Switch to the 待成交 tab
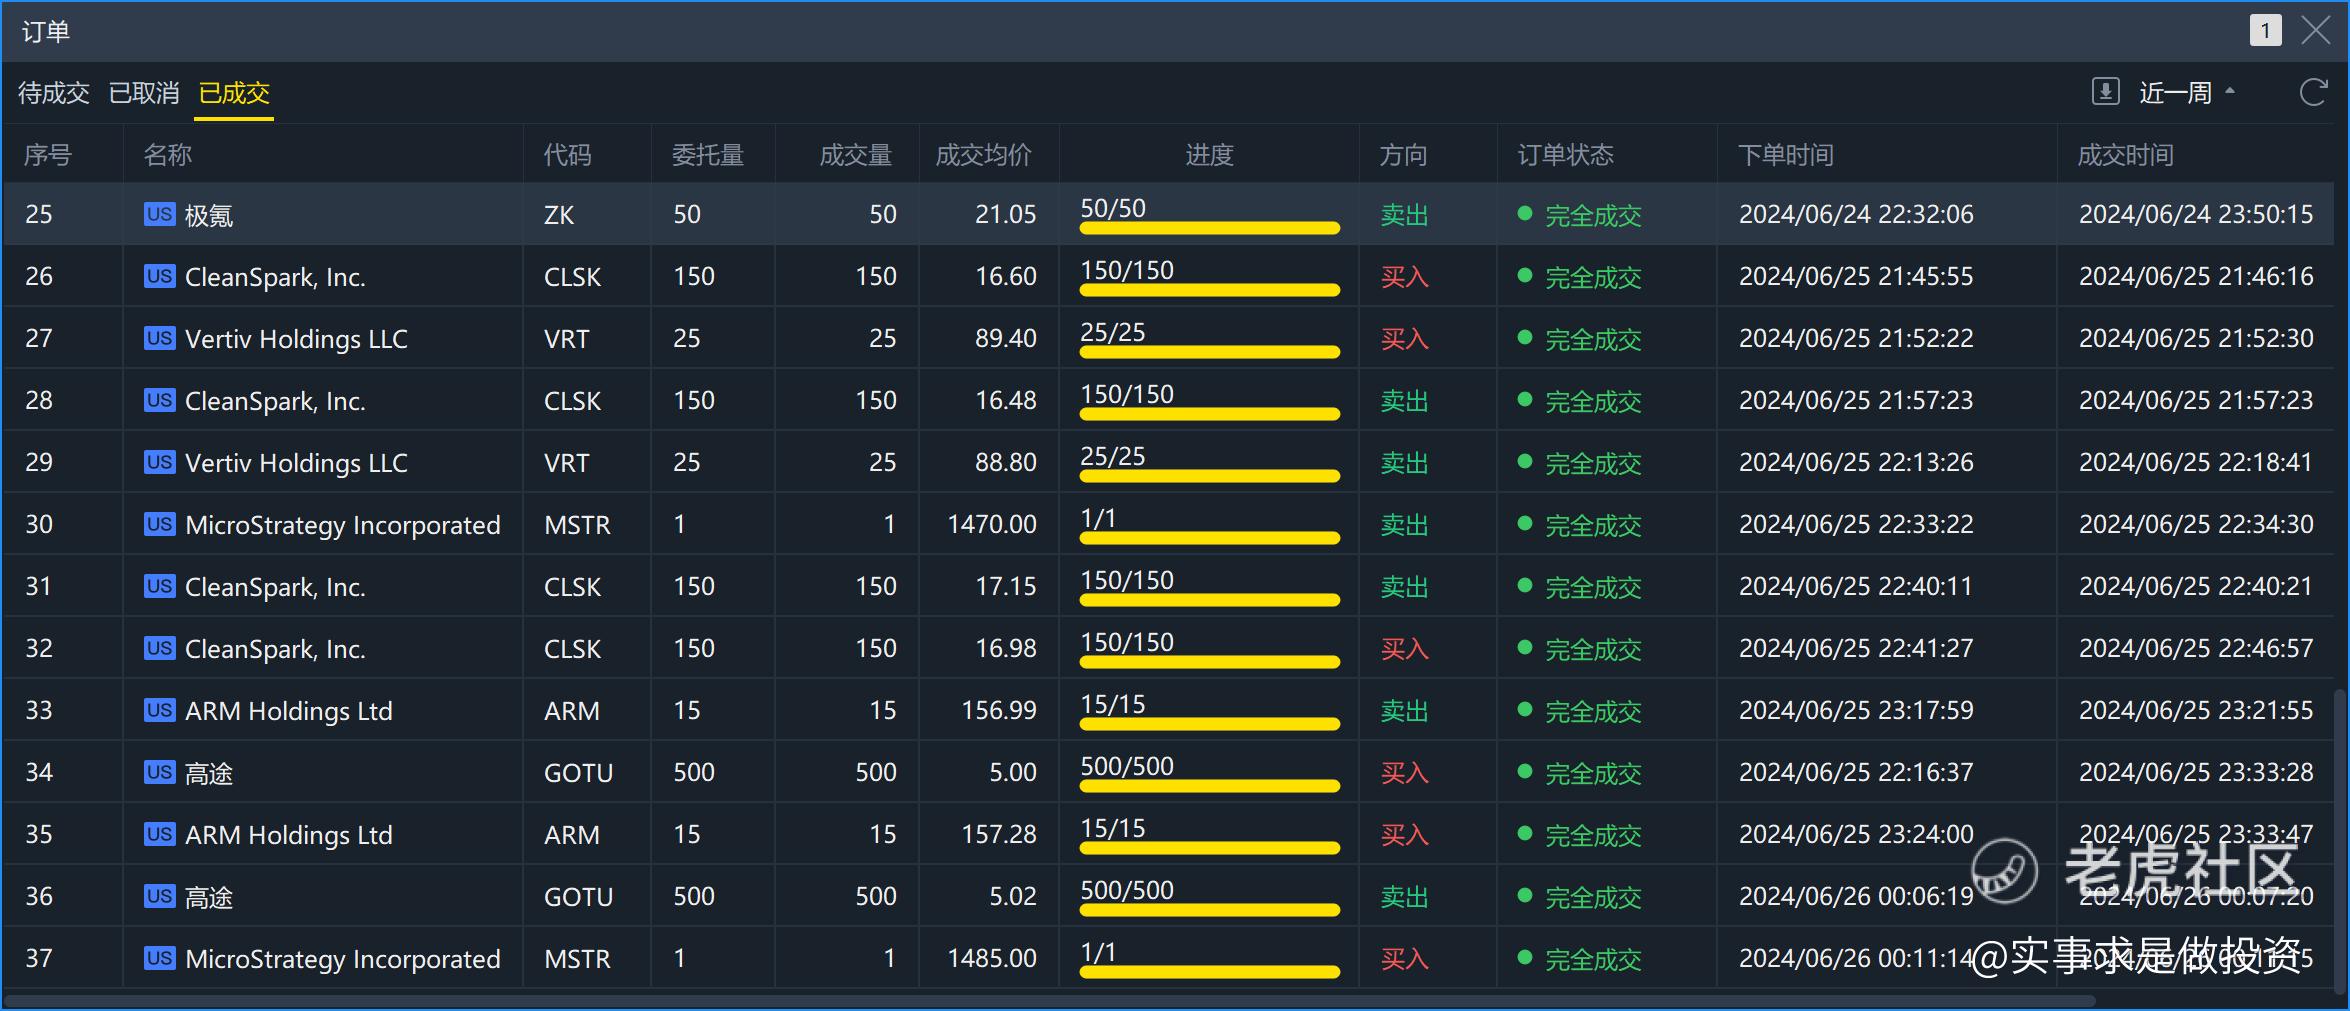The image size is (2350, 1011). click(x=53, y=93)
